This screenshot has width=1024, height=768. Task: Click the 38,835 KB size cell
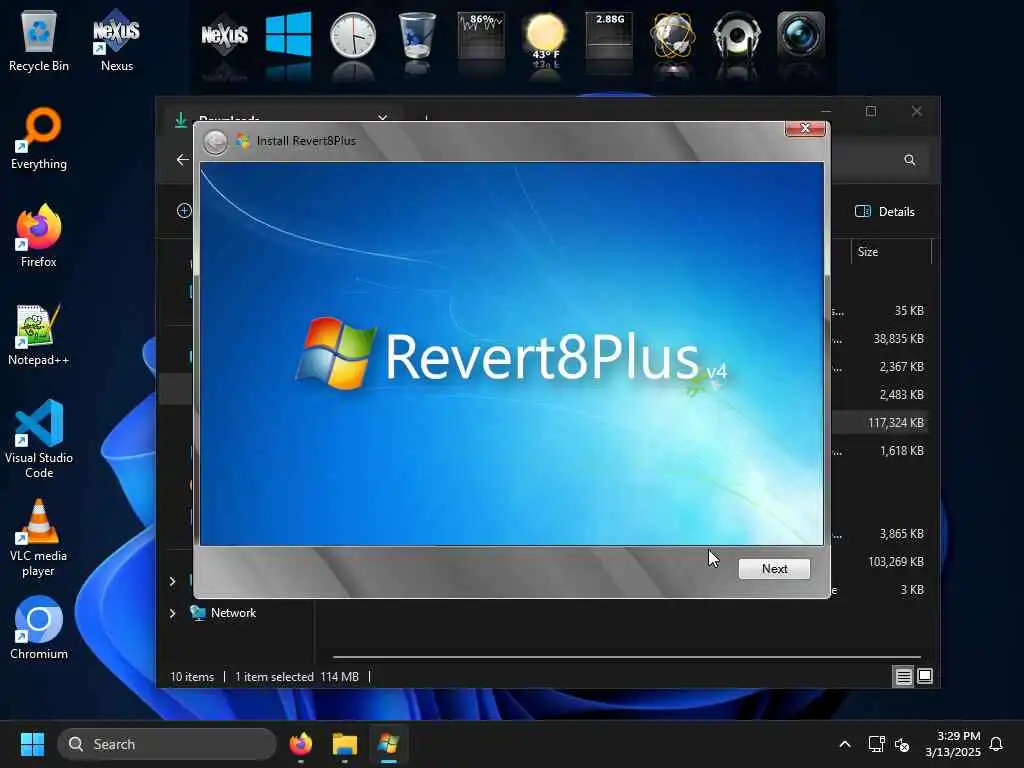click(898, 339)
